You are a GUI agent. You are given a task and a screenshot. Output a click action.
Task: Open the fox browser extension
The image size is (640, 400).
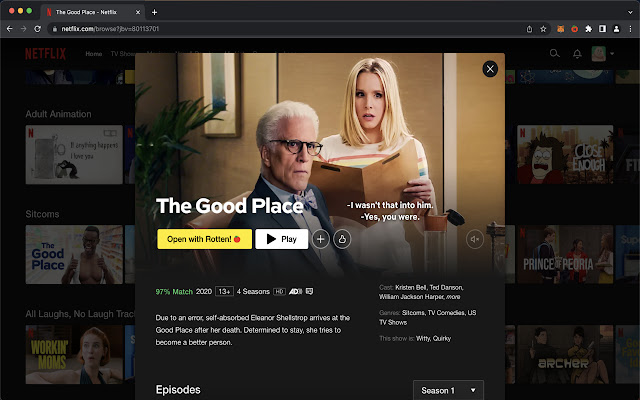click(561, 29)
